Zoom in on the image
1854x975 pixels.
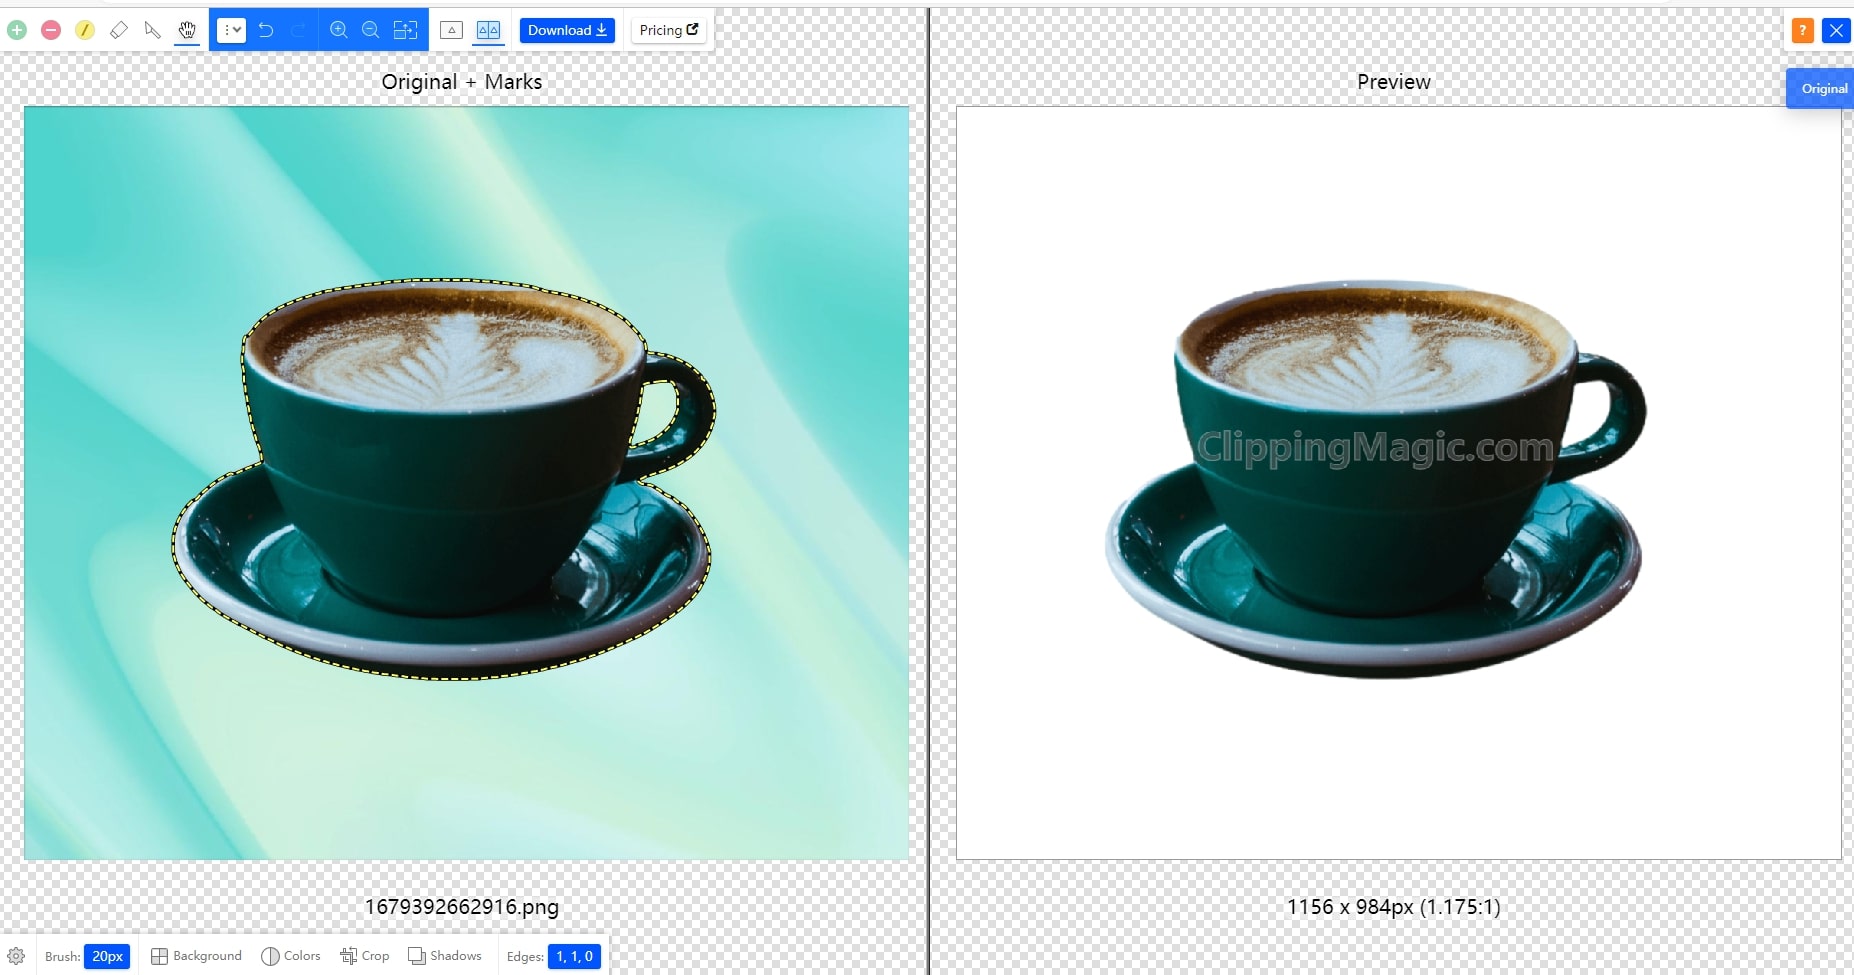[x=339, y=30]
